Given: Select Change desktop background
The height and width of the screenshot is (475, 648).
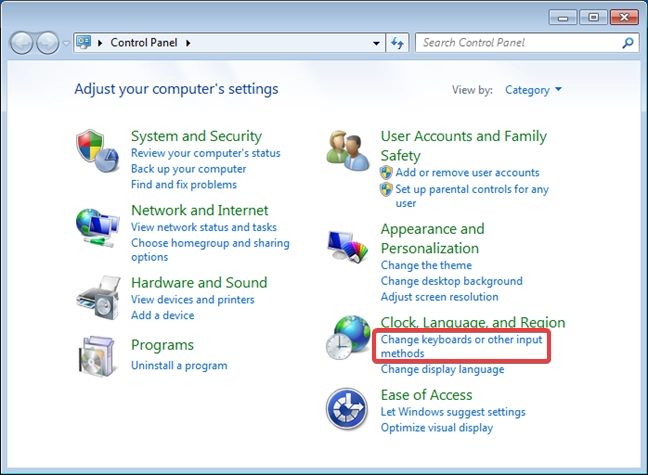Looking at the screenshot, I should point(451,281).
